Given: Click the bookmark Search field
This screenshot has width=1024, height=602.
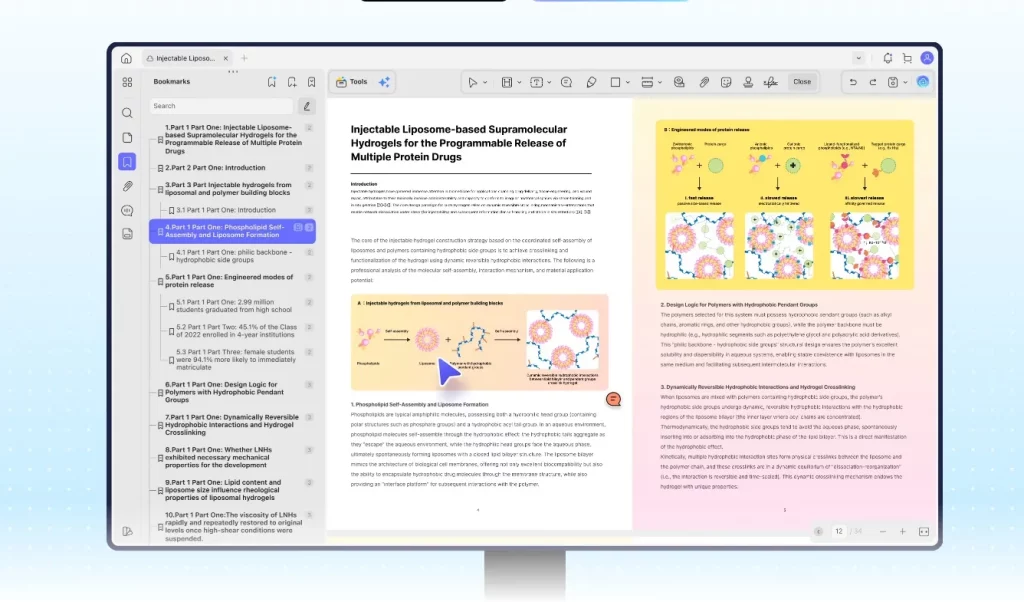Looking at the screenshot, I should click(x=221, y=106).
